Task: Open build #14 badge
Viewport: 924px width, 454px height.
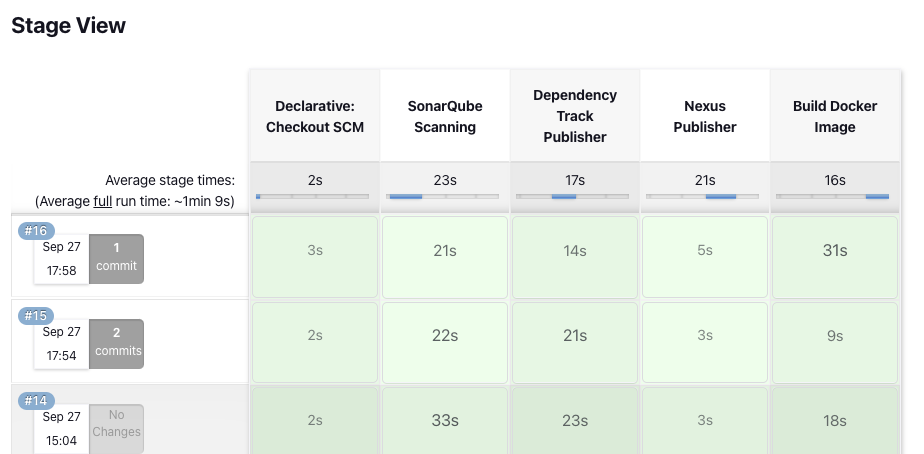Action: coord(36,401)
